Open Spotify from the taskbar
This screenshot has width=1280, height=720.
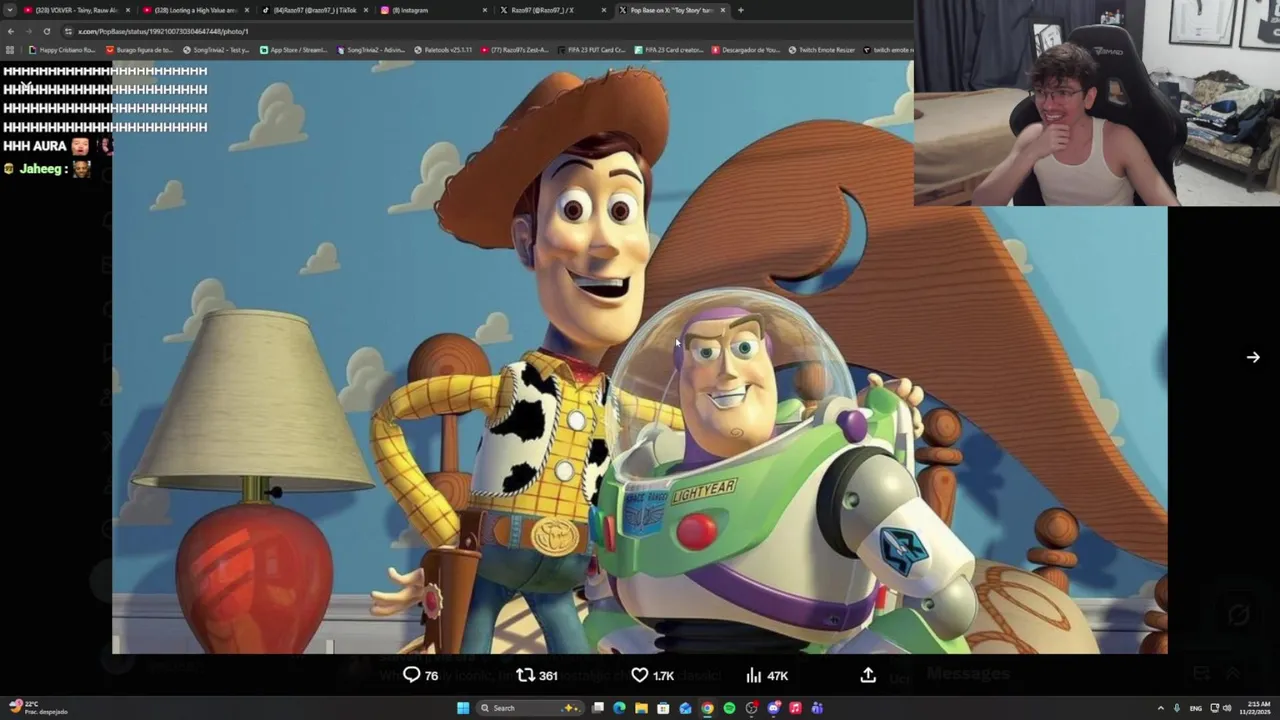coord(729,708)
